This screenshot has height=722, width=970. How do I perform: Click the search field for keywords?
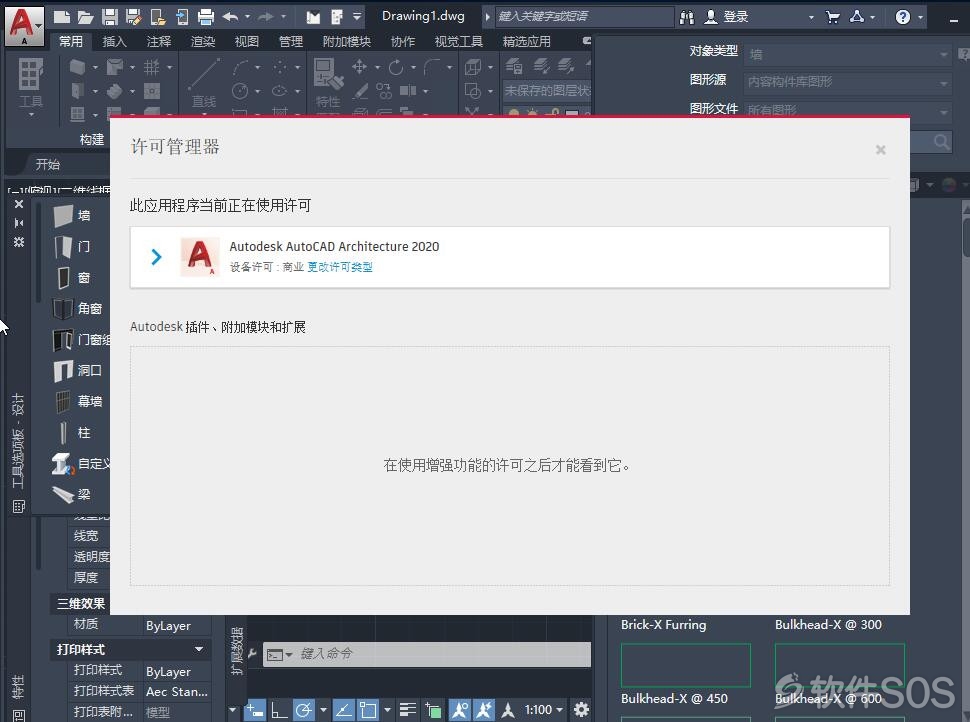(x=584, y=17)
